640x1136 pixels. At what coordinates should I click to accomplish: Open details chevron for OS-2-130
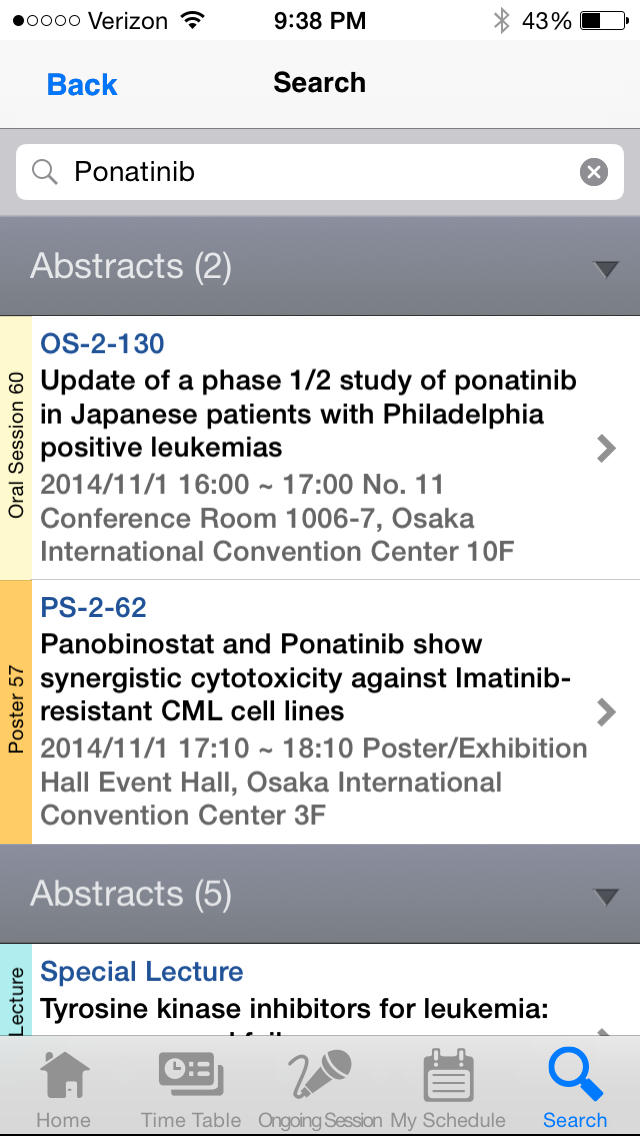pos(606,448)
